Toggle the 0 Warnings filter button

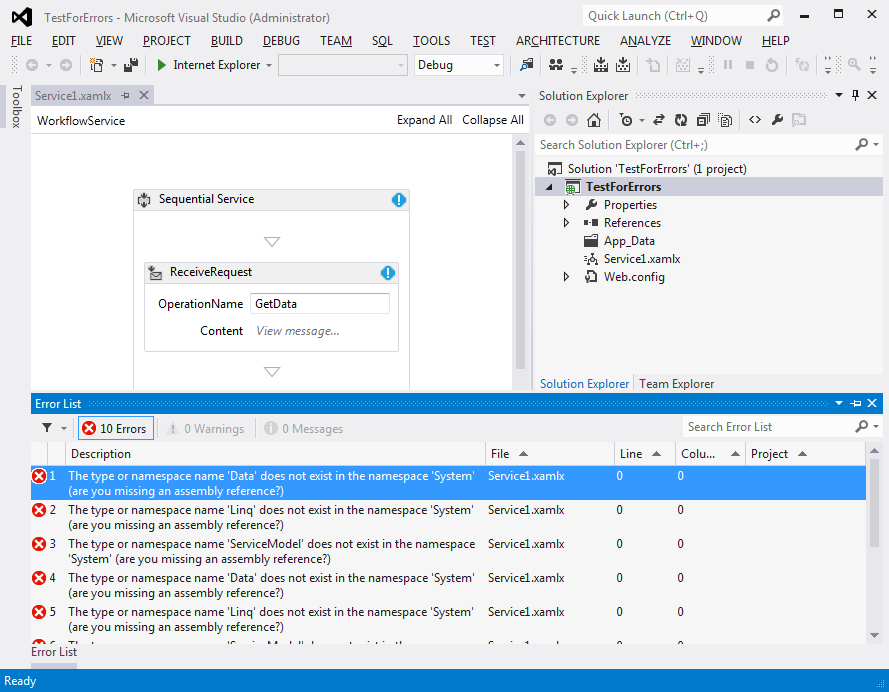207,428
